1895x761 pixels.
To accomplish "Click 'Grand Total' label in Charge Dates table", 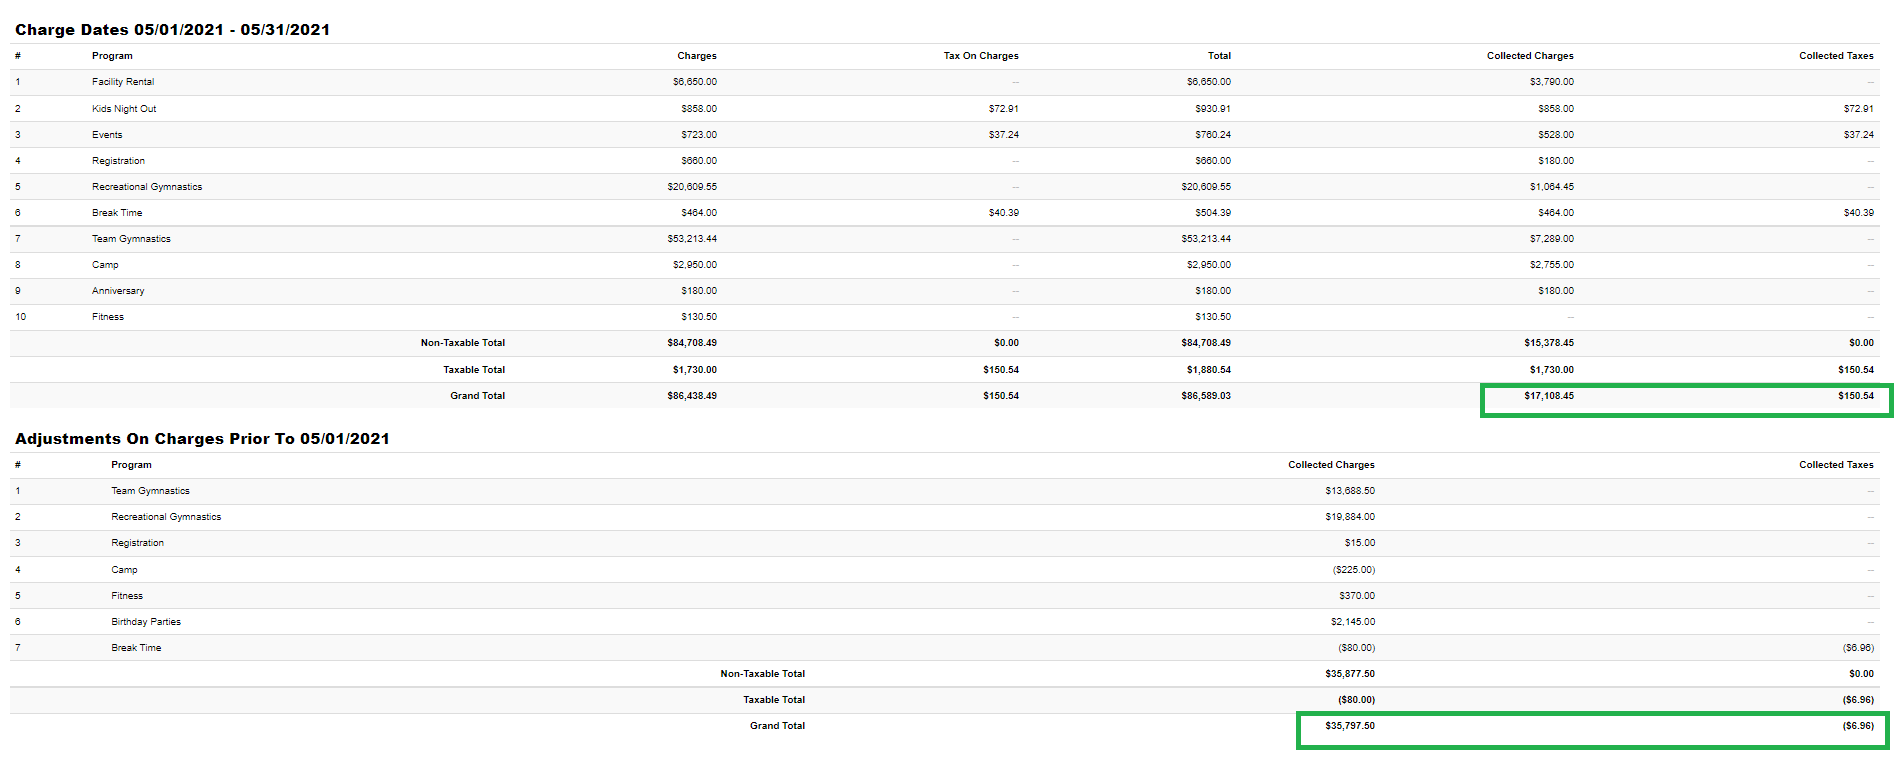I will [477, 396].
